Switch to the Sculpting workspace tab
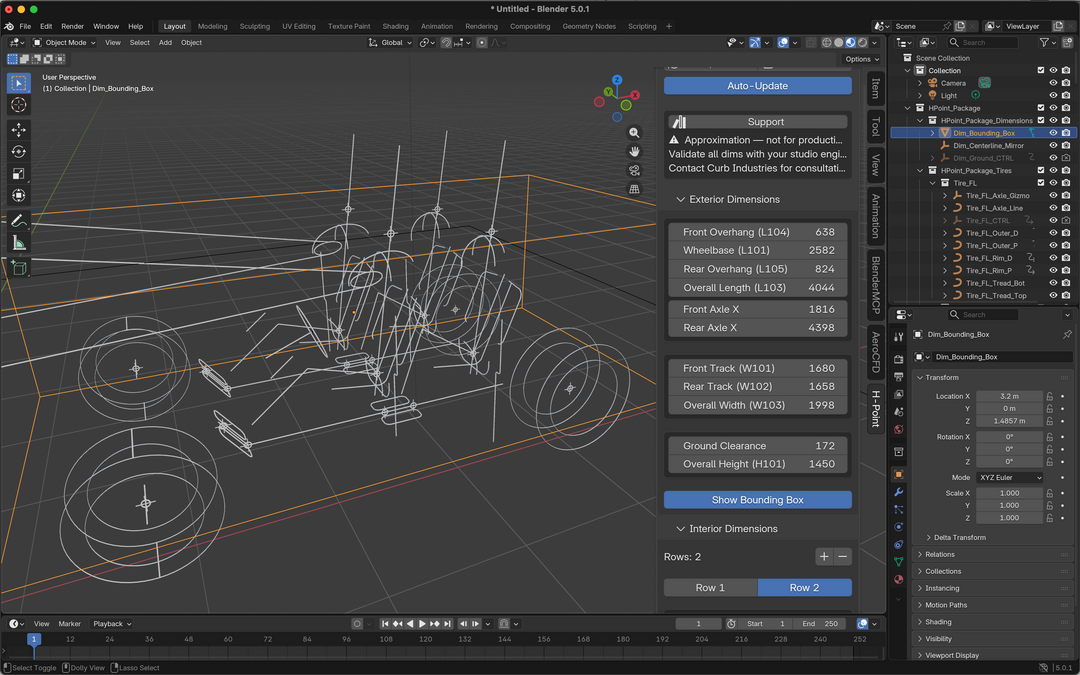 tap(255, 26)
